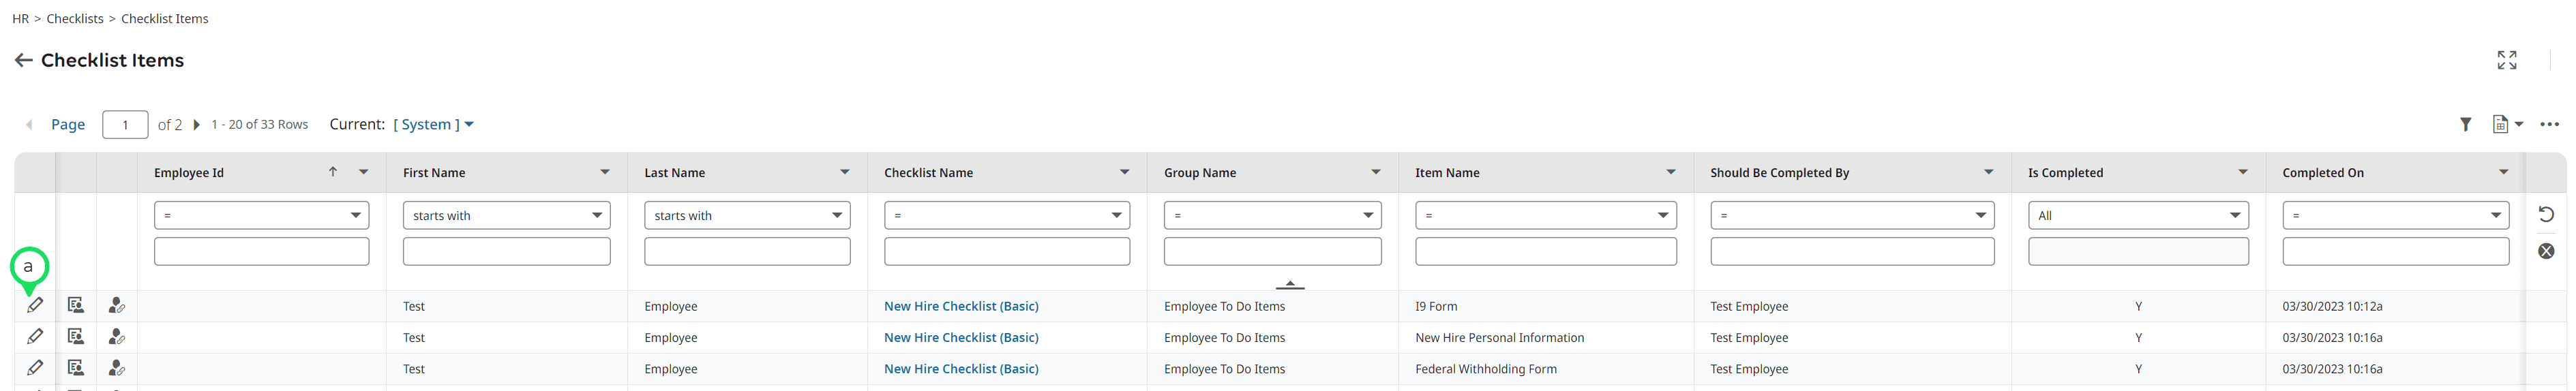Open the three-dots more options menu

click(2549, 125)
